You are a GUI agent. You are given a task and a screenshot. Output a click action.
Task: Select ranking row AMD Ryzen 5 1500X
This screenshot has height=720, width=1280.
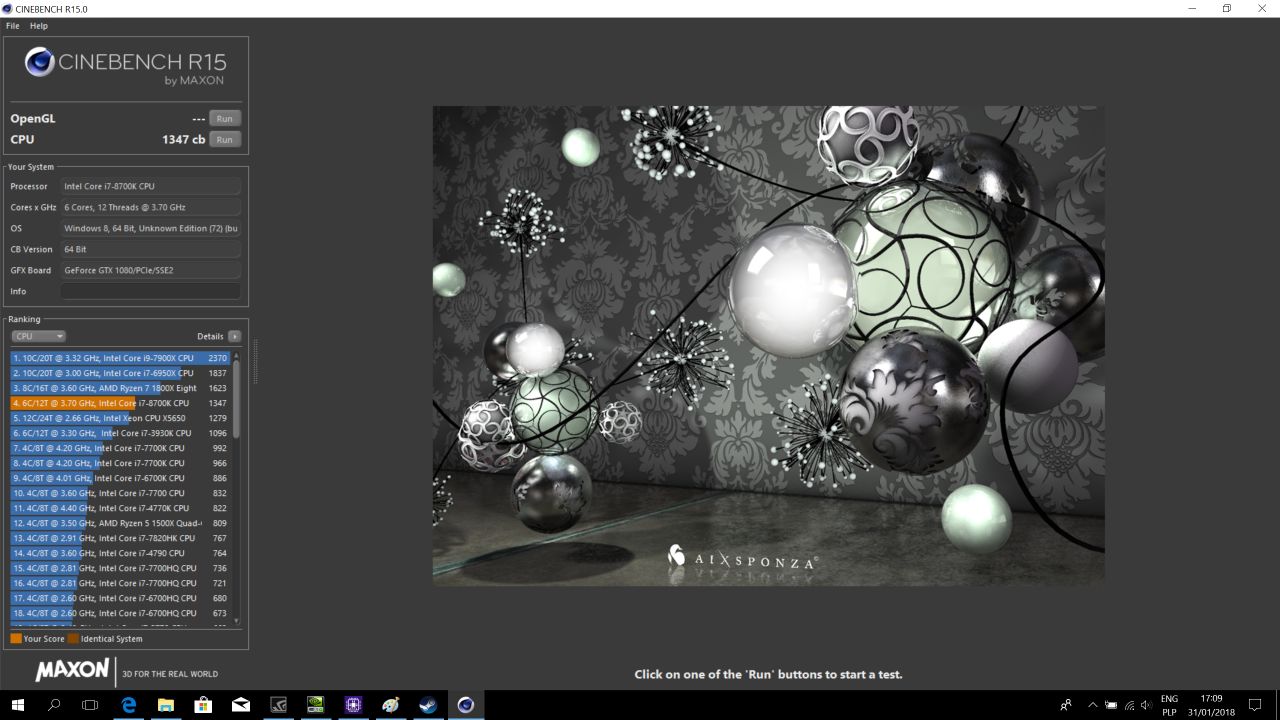click(x=120, y=523)
